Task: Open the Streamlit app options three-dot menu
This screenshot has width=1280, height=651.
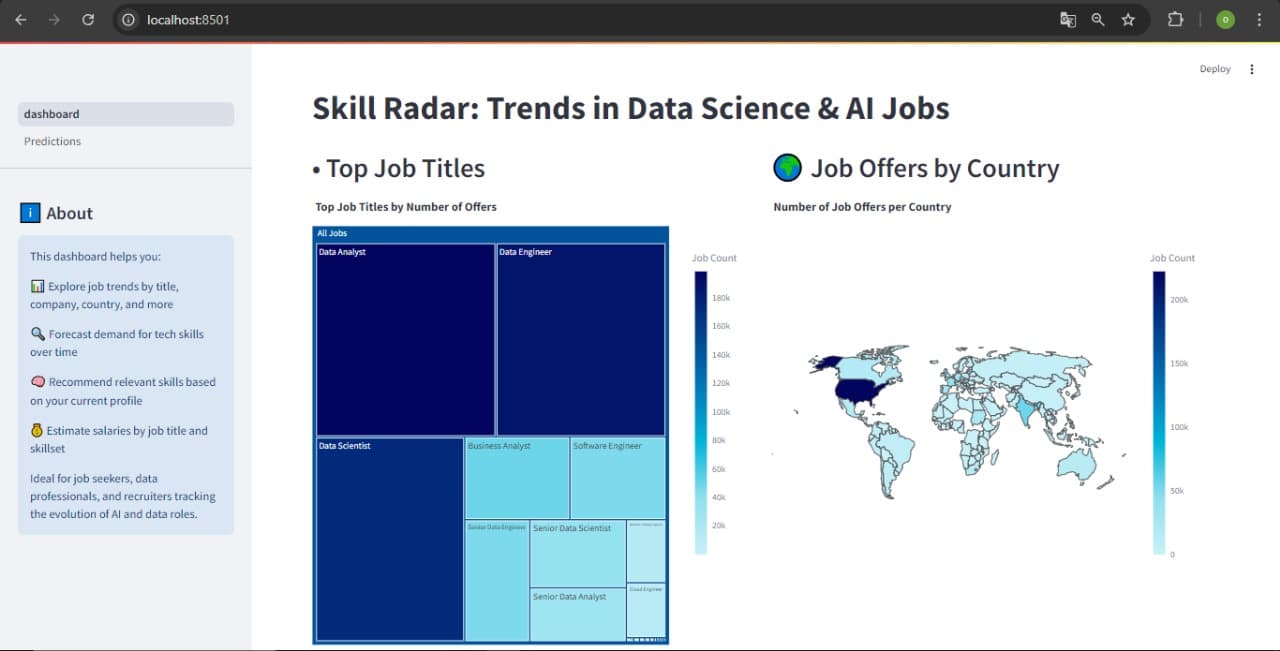Action: click(1252, 68)
